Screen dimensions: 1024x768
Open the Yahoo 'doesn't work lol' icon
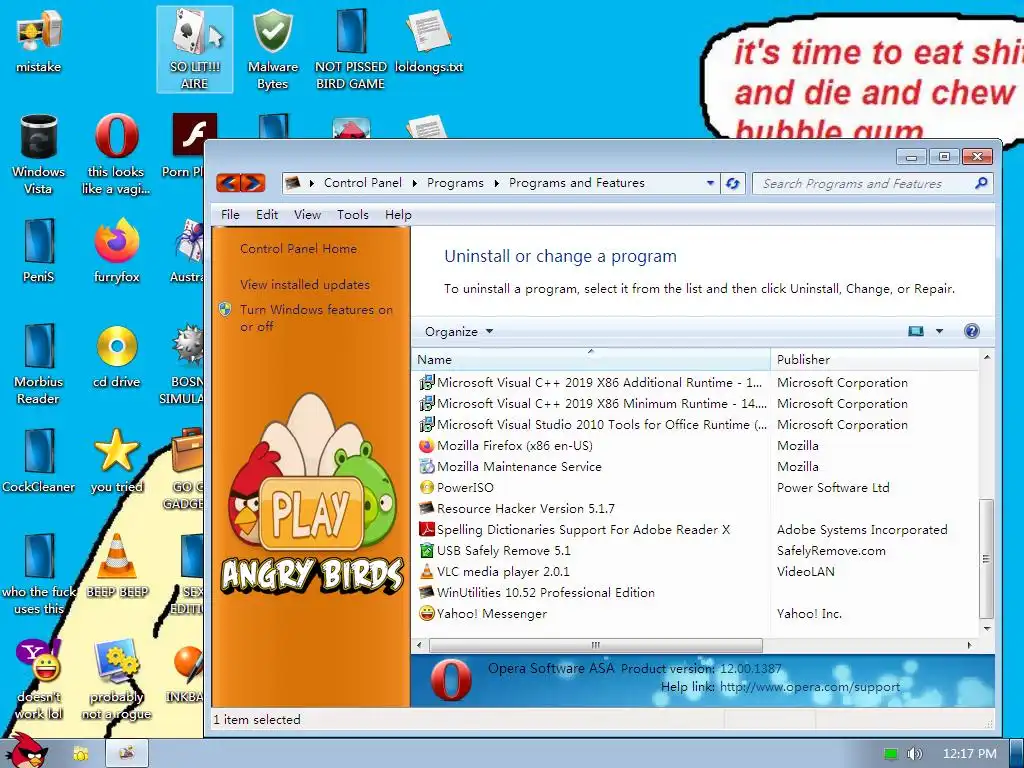[x=39, y=680]
